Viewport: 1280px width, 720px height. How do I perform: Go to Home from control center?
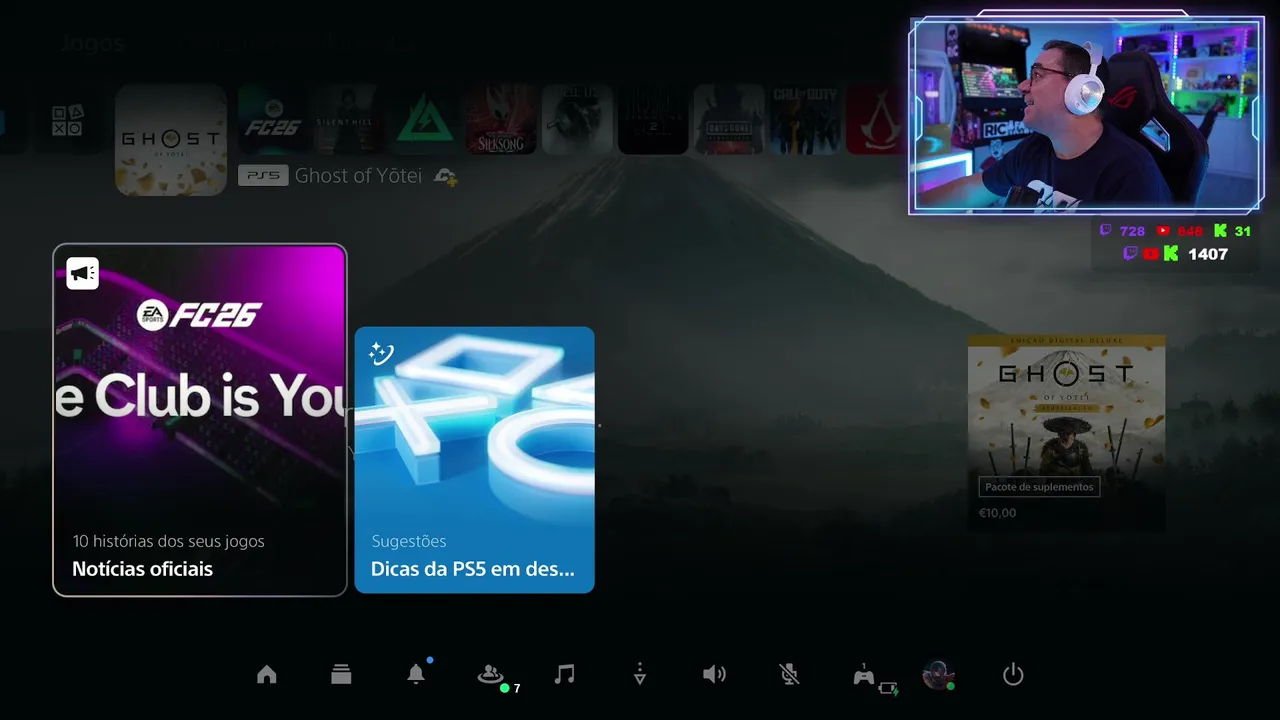click(266, 675)
